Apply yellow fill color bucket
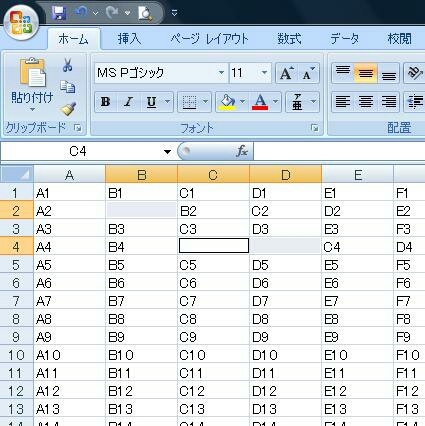Image resolution: width=425 pixels, height=426 pixels. (227, 102)
